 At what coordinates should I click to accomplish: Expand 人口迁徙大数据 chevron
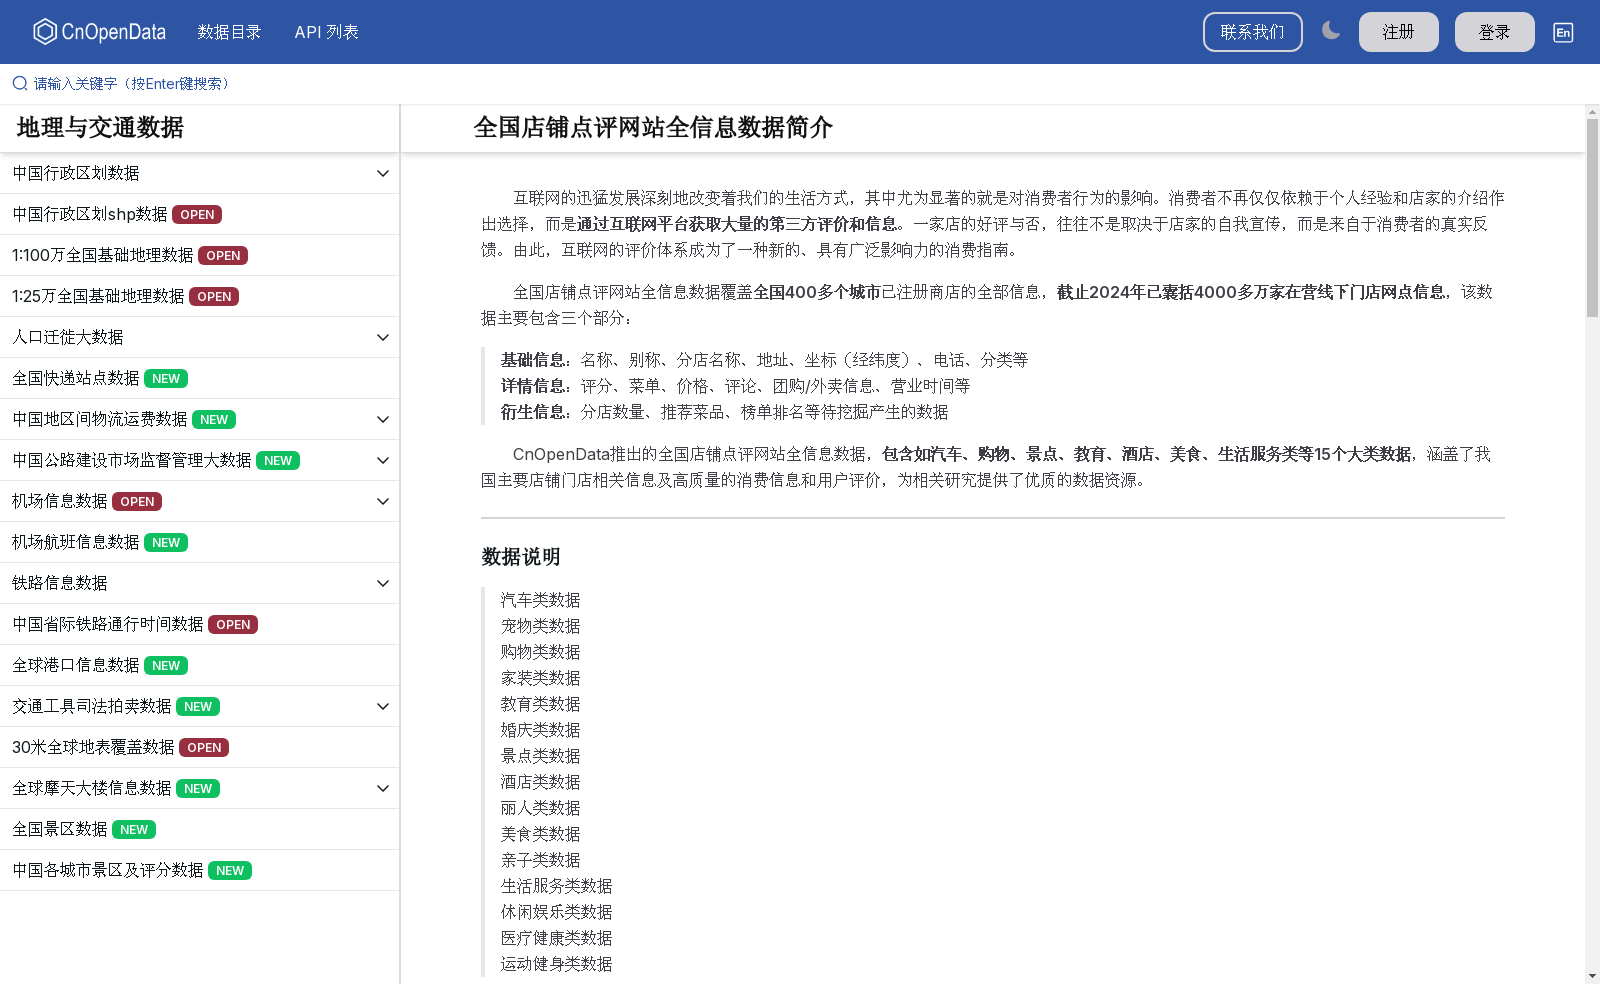[x=382, y=337]
